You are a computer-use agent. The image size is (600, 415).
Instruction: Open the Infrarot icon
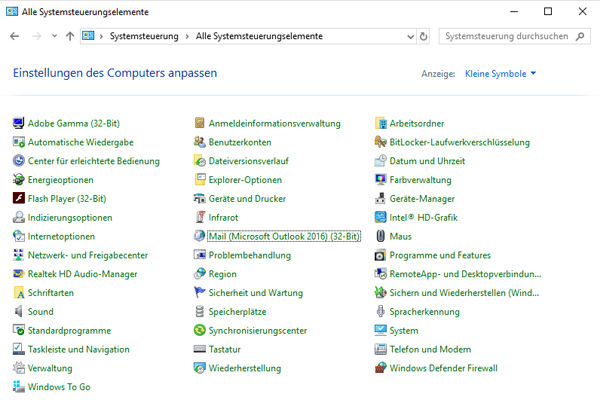coord(199,217)
